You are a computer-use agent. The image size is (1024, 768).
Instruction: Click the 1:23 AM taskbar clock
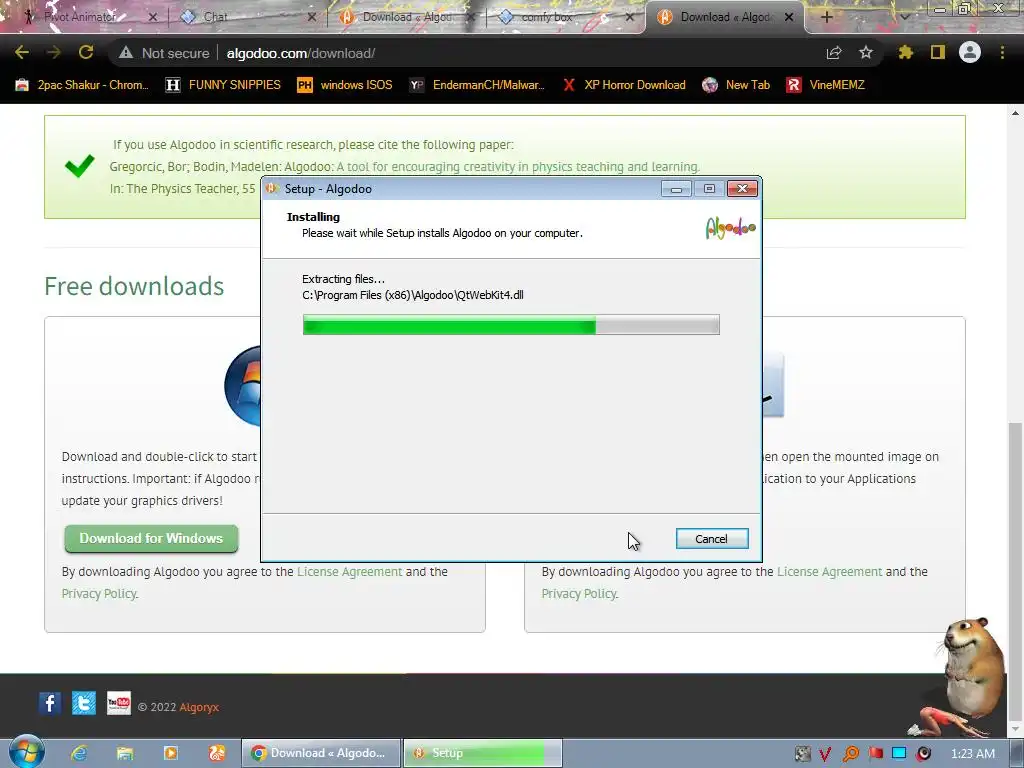[973, 754]
